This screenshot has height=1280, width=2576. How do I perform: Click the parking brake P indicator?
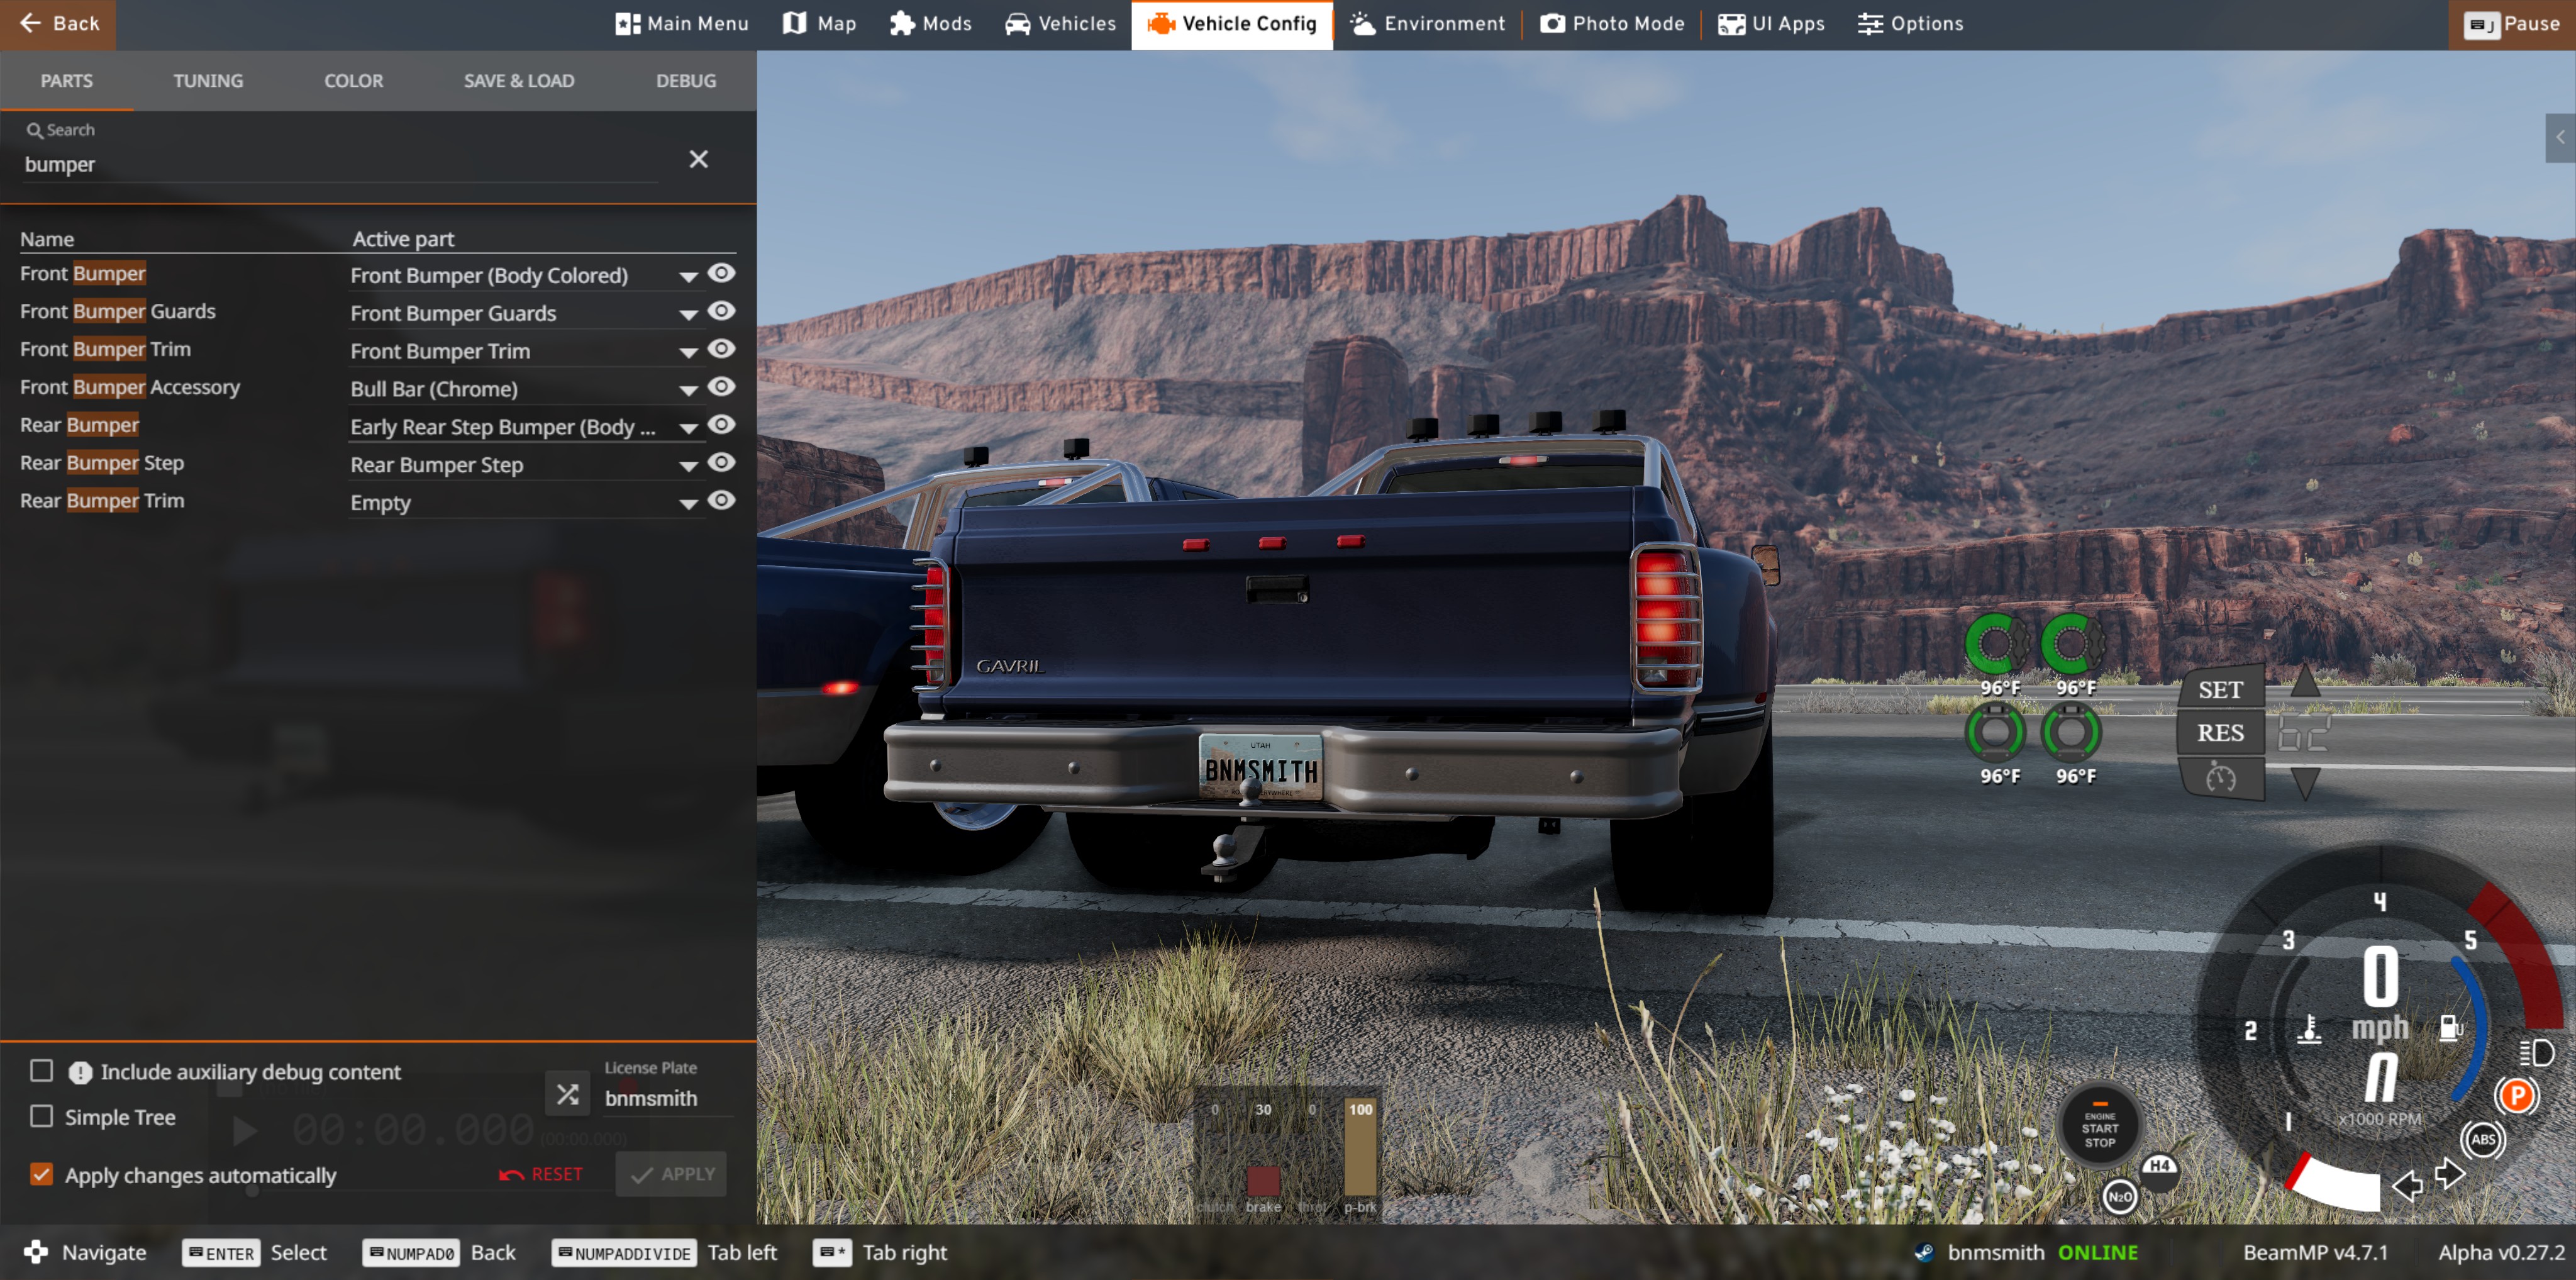click(2516, 1096)
